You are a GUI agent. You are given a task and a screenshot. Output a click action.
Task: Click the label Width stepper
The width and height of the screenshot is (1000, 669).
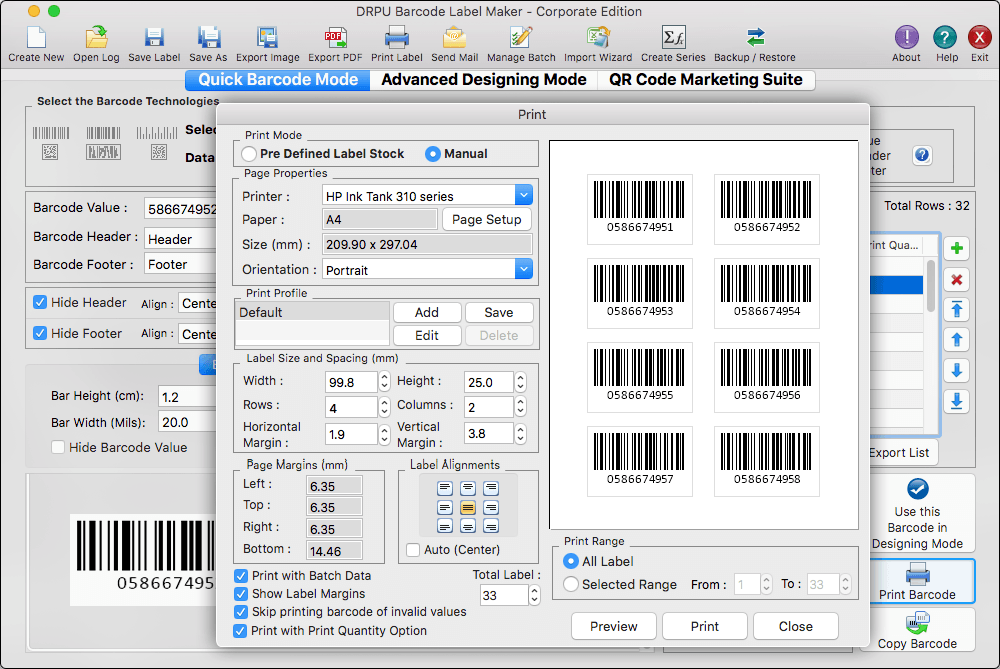(x=384, y=381)
